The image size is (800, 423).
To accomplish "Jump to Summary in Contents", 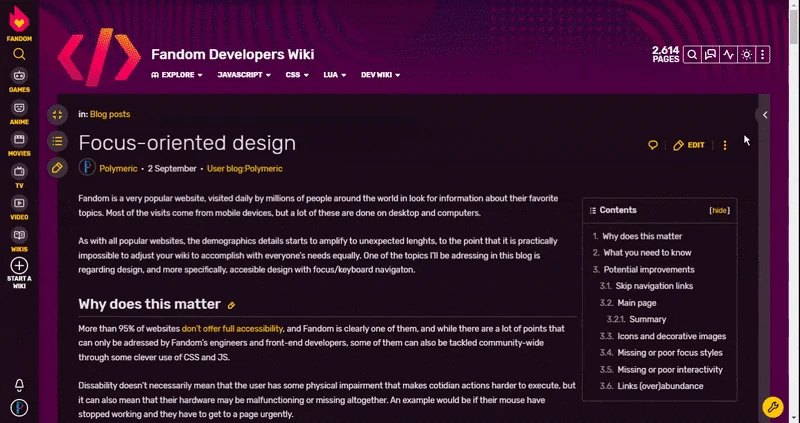I will [x=647, y=319].
